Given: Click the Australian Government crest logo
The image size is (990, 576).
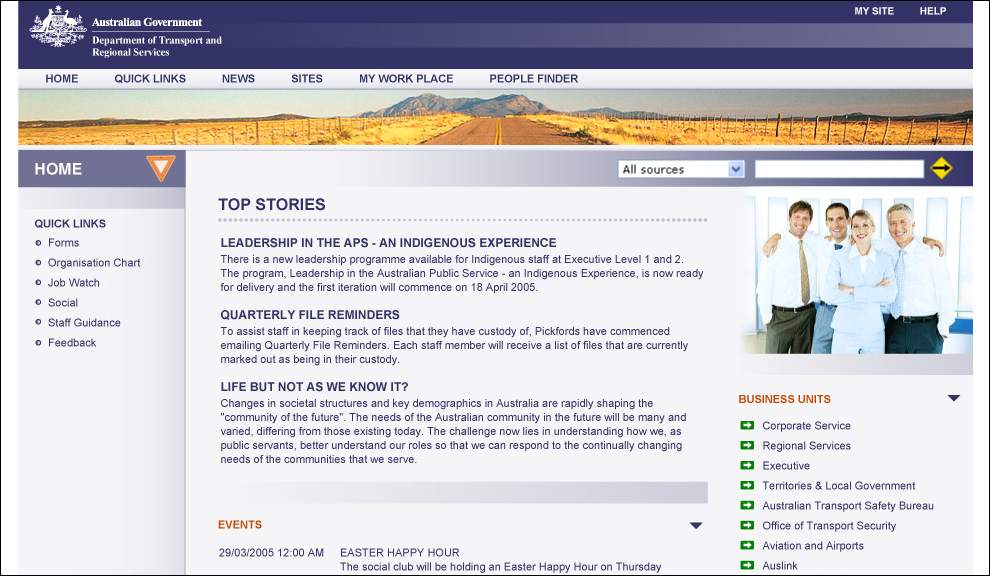Looking at the screenshot, I should click(57, 27).
